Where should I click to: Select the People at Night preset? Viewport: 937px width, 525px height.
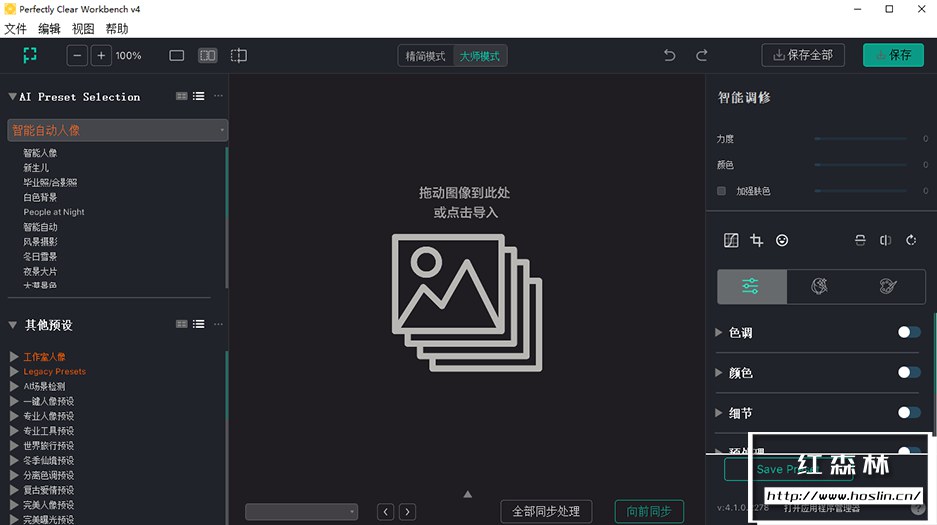(54, 212)
